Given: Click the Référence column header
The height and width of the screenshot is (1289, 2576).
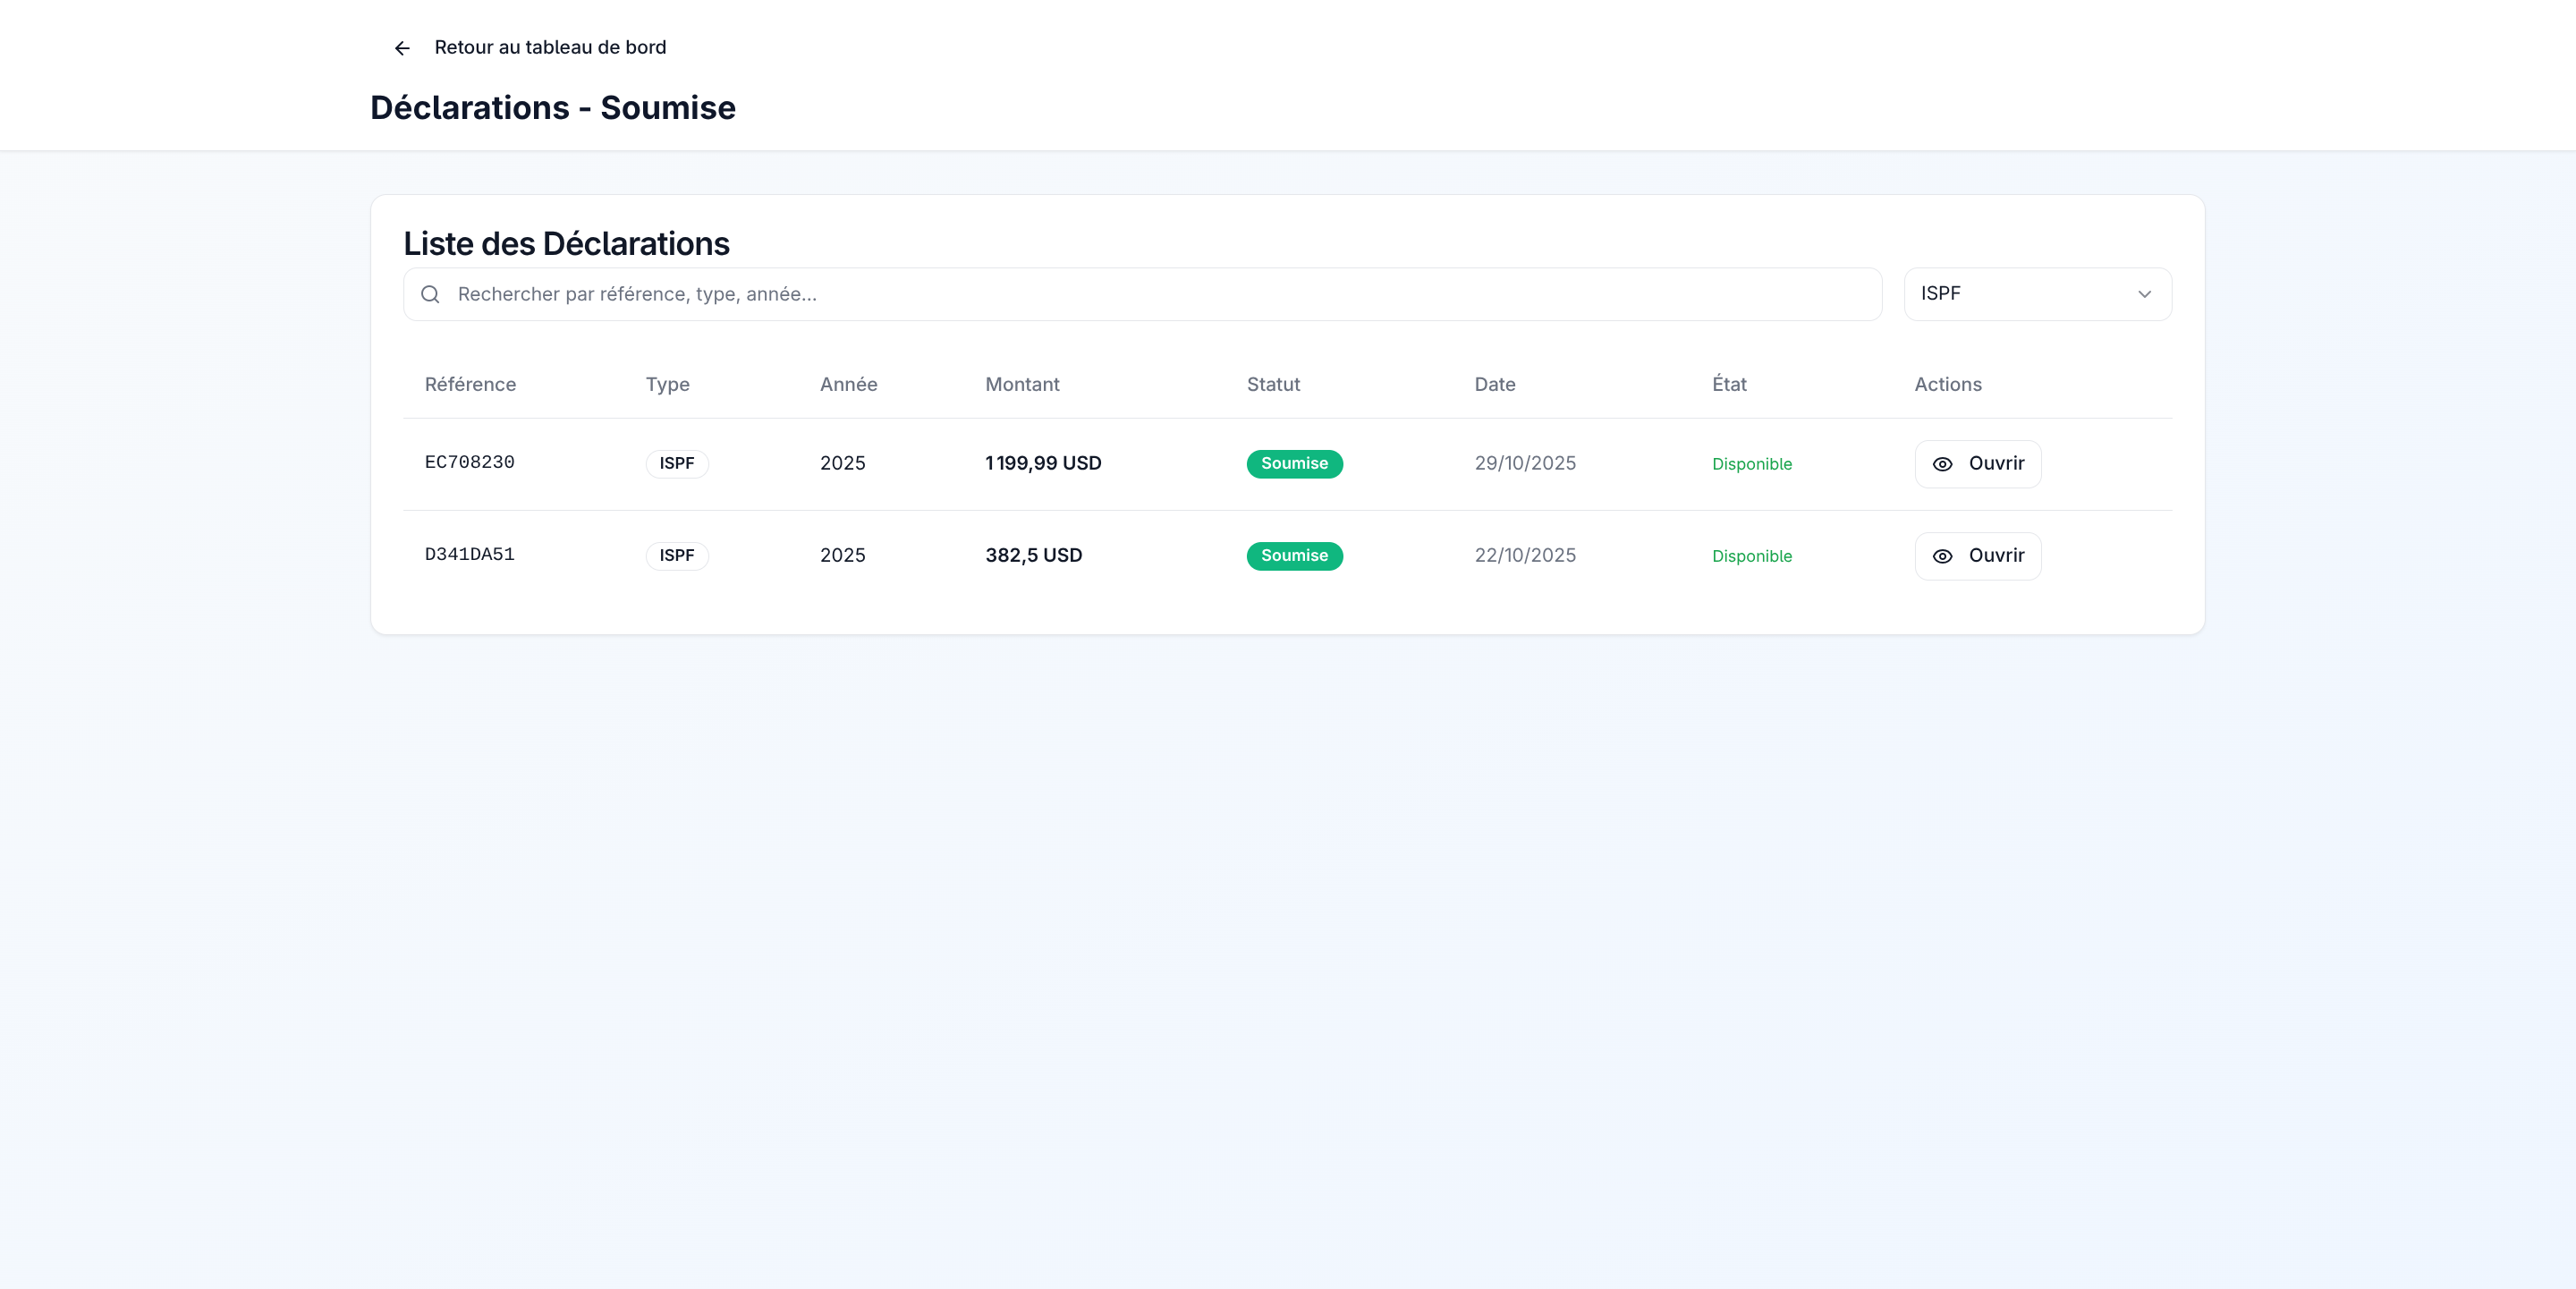Looking at the screenshot, I should pos(470,384).
